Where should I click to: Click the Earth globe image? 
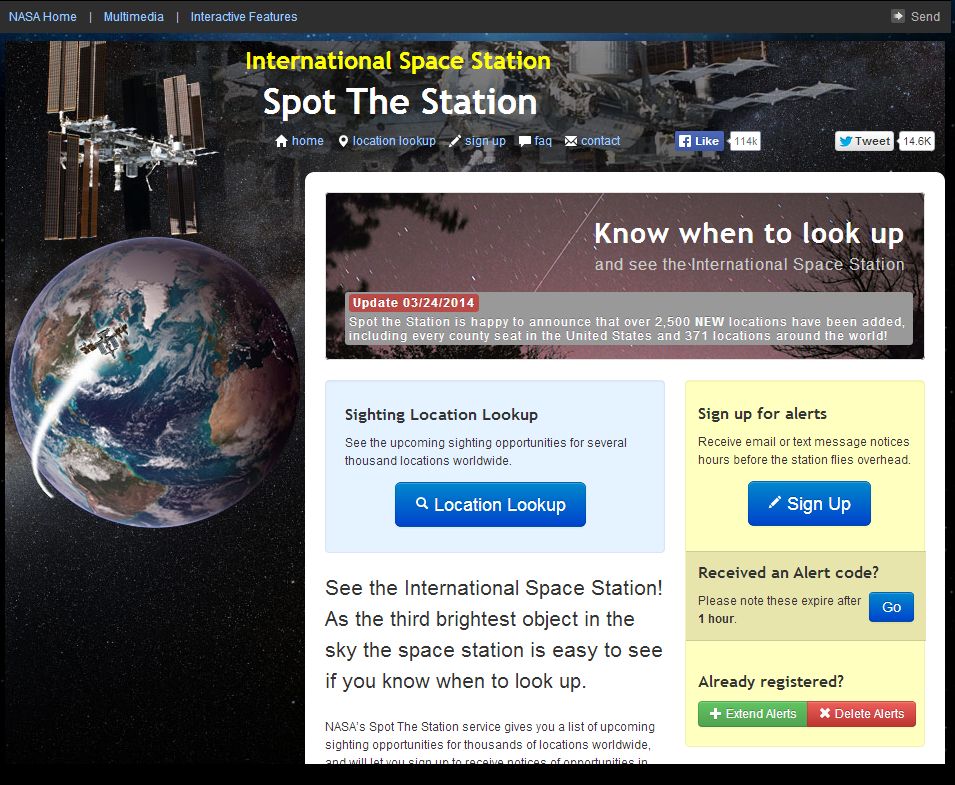[154, 382]
